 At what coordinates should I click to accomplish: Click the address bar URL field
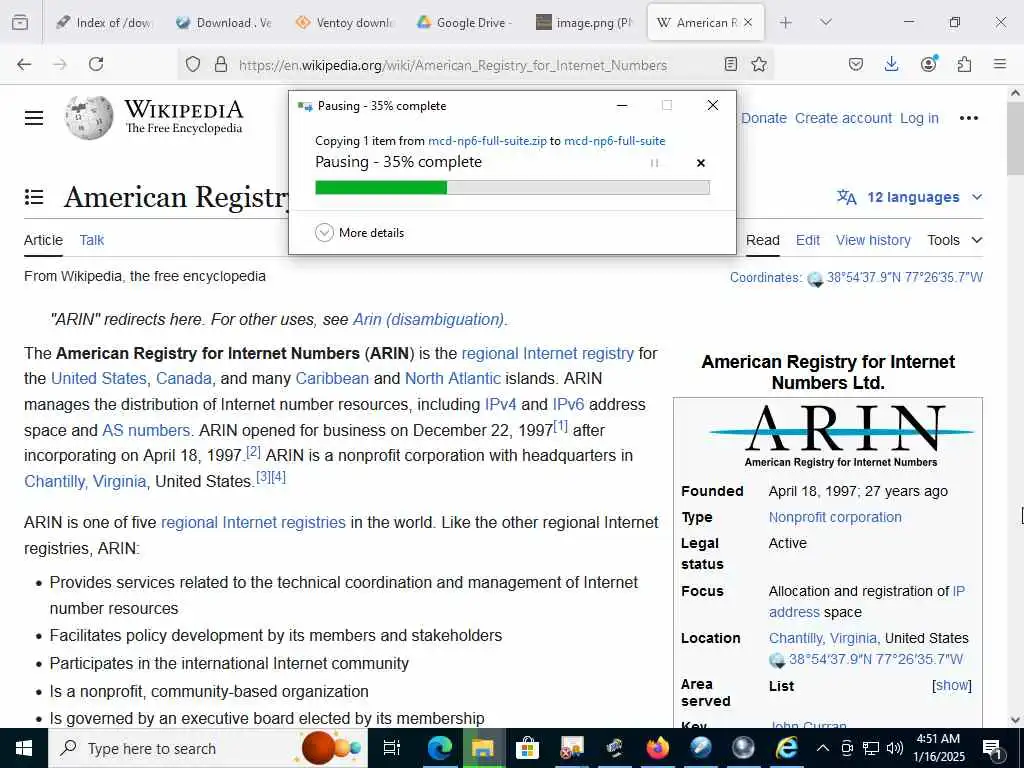click(453, 65)
